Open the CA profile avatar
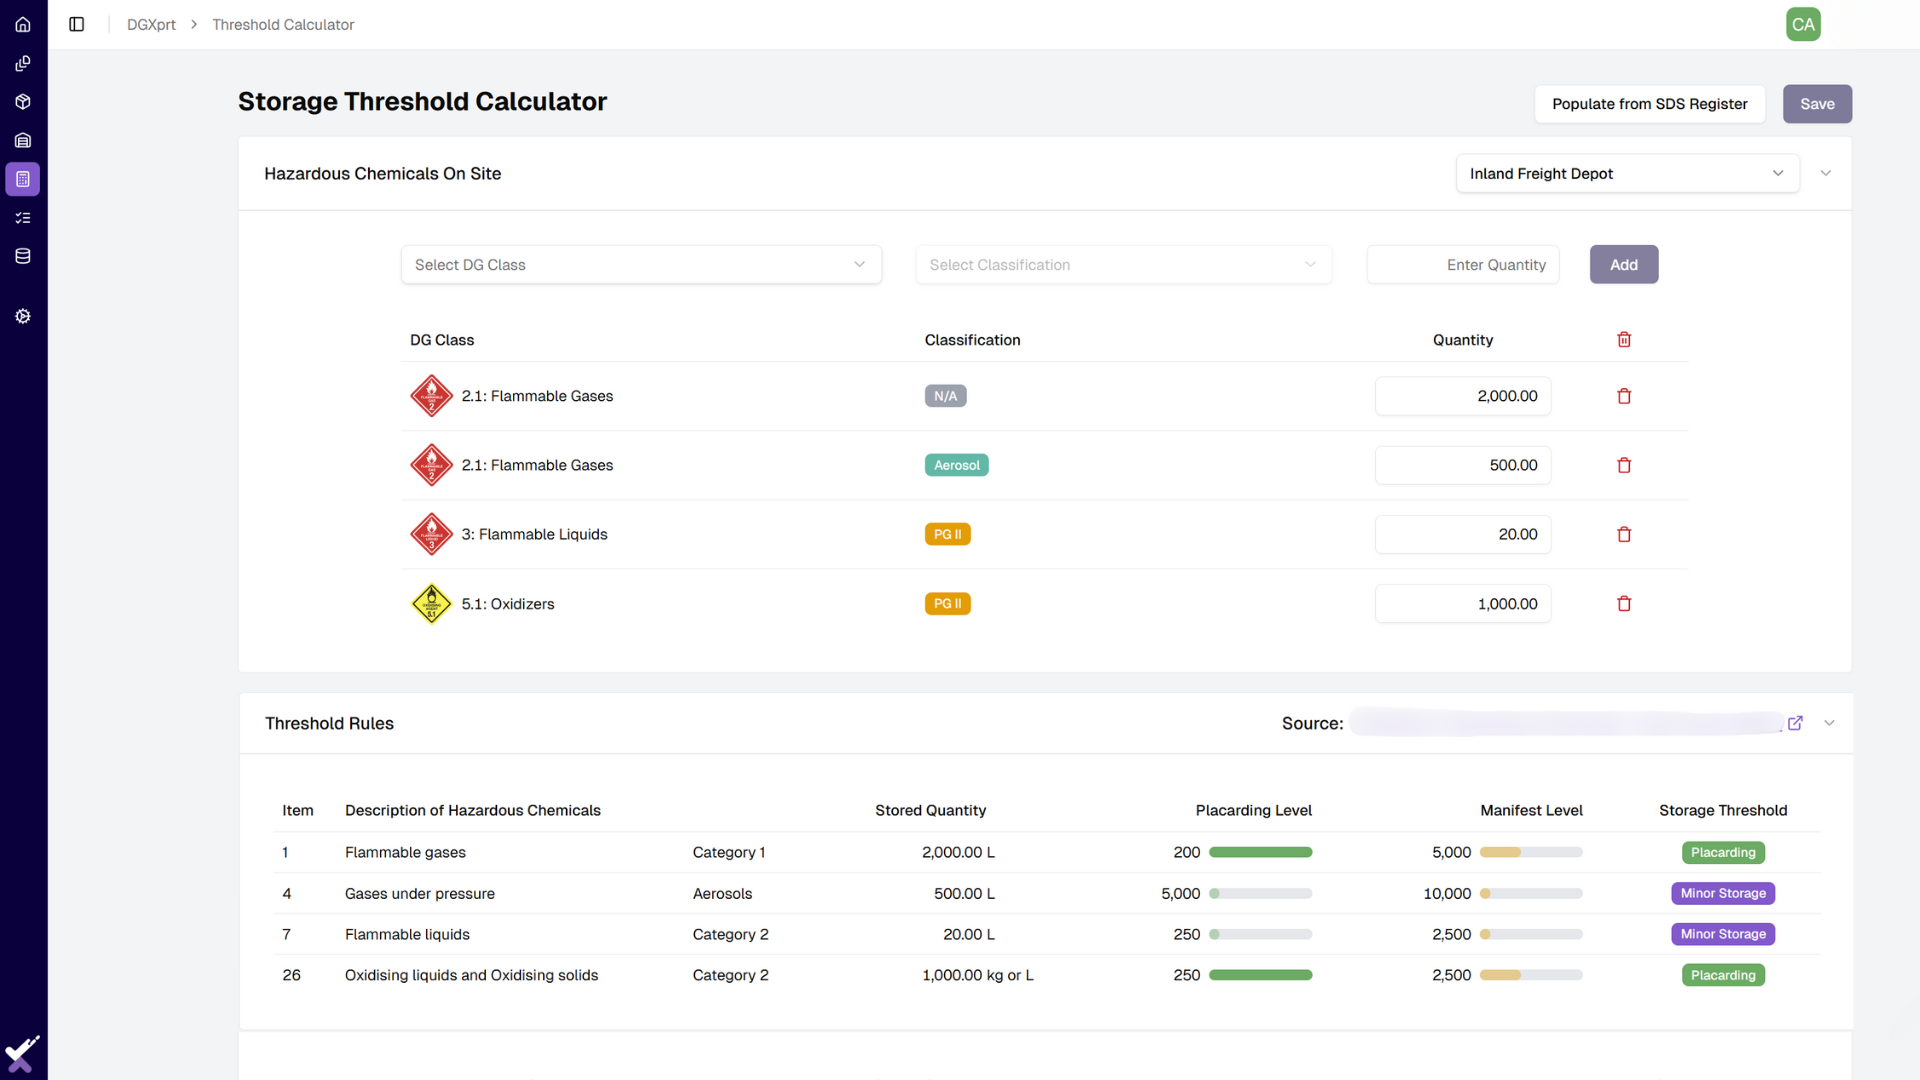The height and width of the screenshot is (1080, 1920). pyautogui.click(x=1802, y=24)
